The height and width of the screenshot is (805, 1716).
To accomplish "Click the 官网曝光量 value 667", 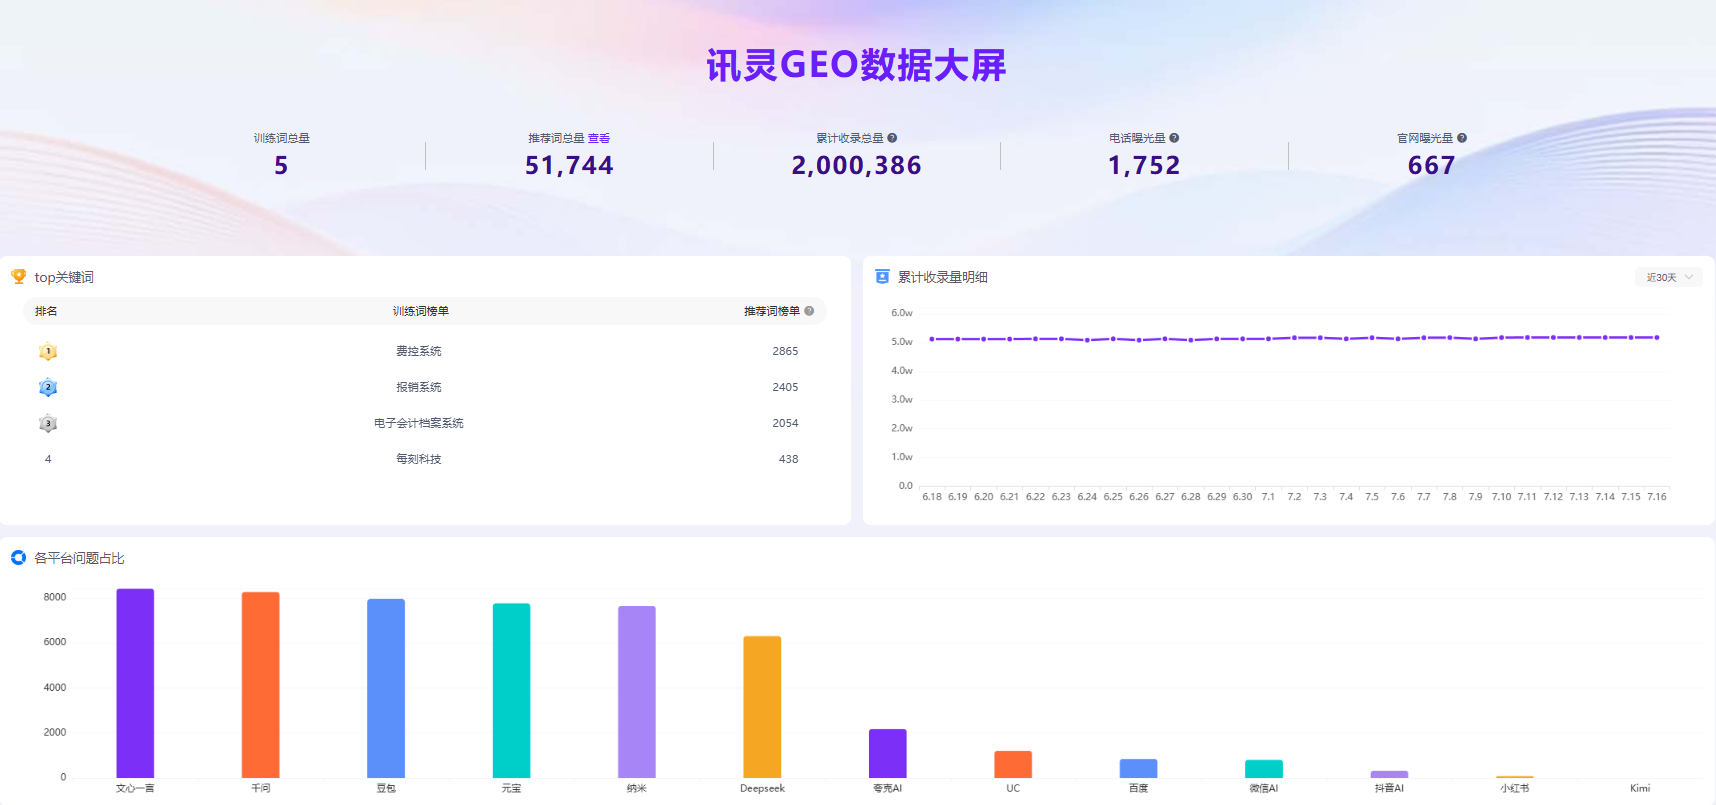I will (x=1431, y=165).
